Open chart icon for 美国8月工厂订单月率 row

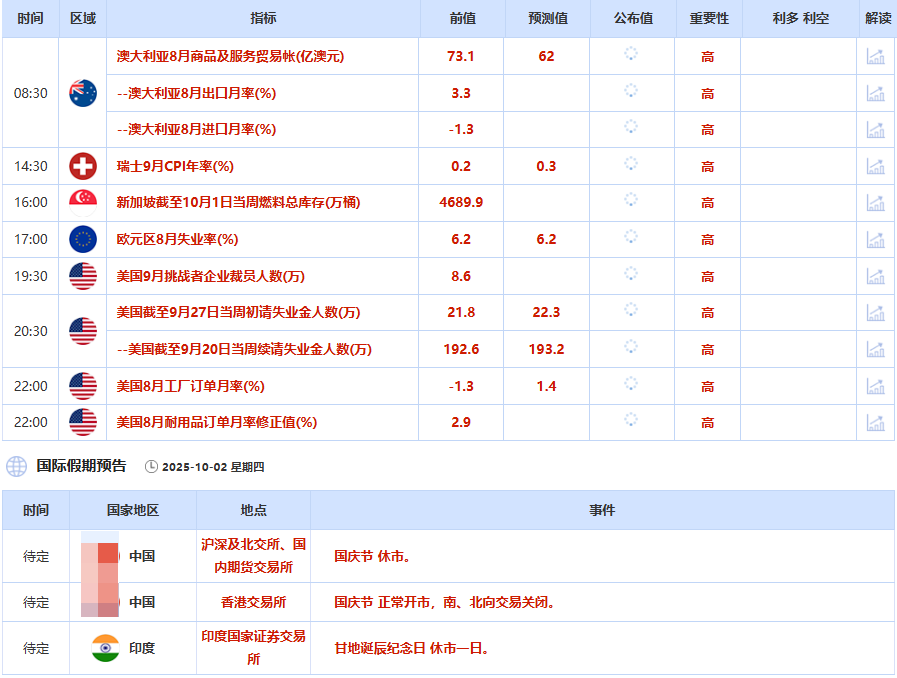tap(875, 386)
